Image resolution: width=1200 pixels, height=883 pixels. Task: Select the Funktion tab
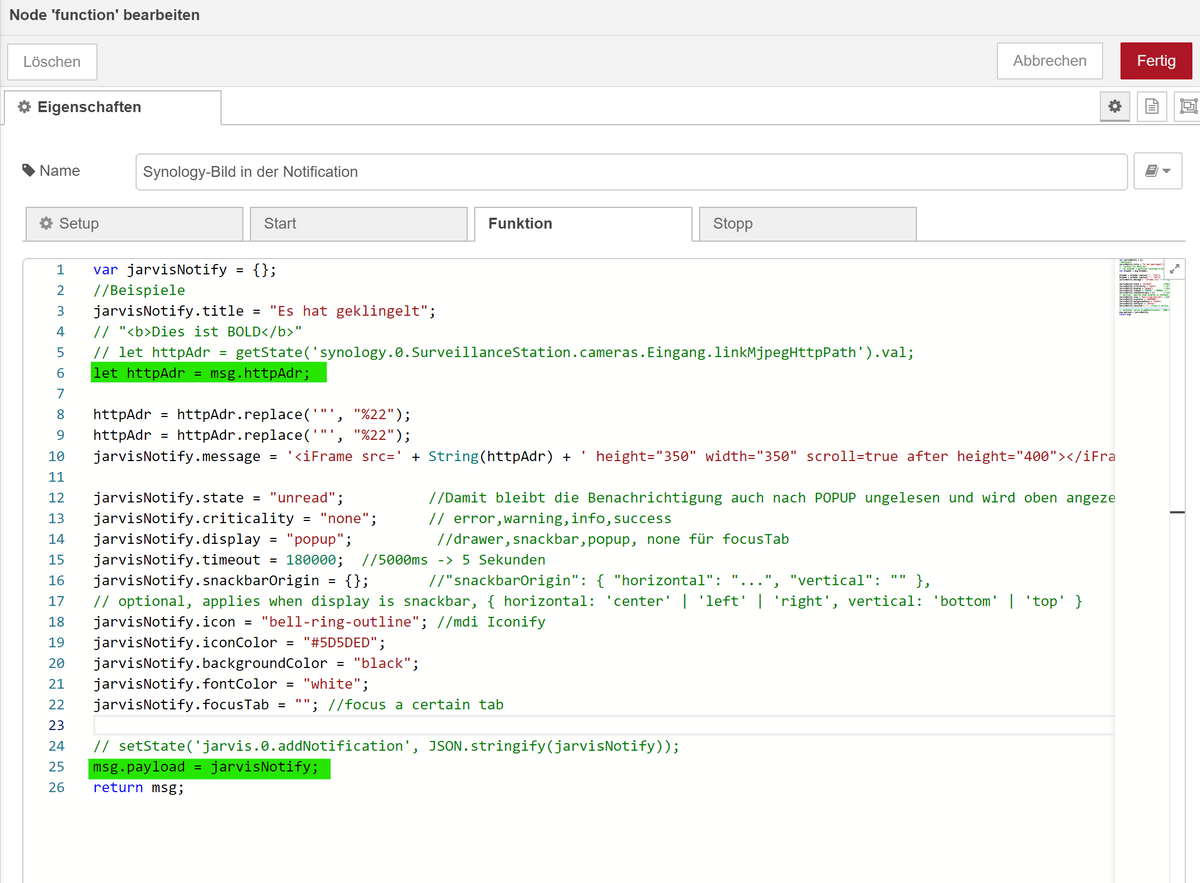pyautogui.click(x=583, y=224)
